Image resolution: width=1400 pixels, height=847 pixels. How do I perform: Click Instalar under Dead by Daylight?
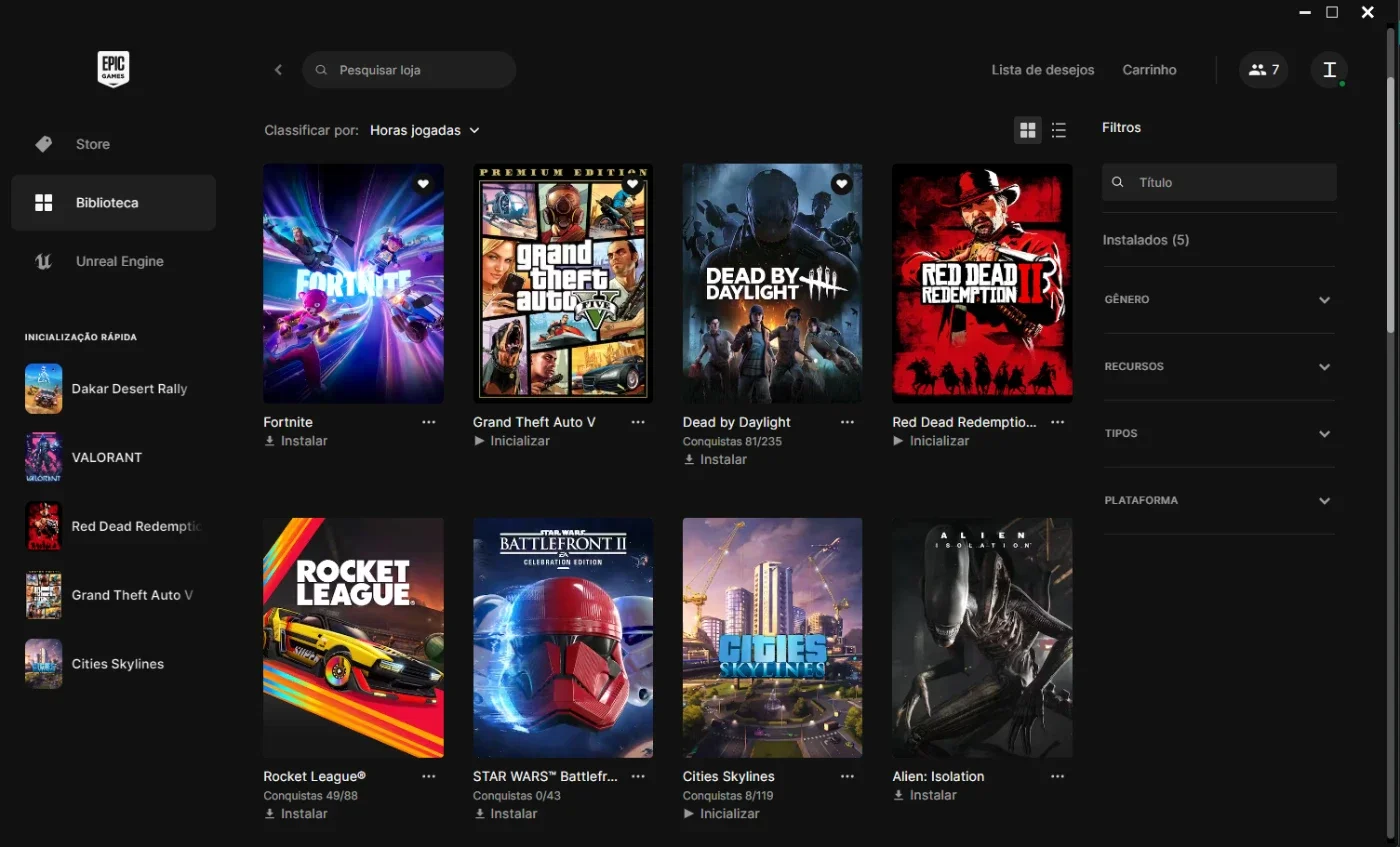pyautogui.click(x=715, y=460)
